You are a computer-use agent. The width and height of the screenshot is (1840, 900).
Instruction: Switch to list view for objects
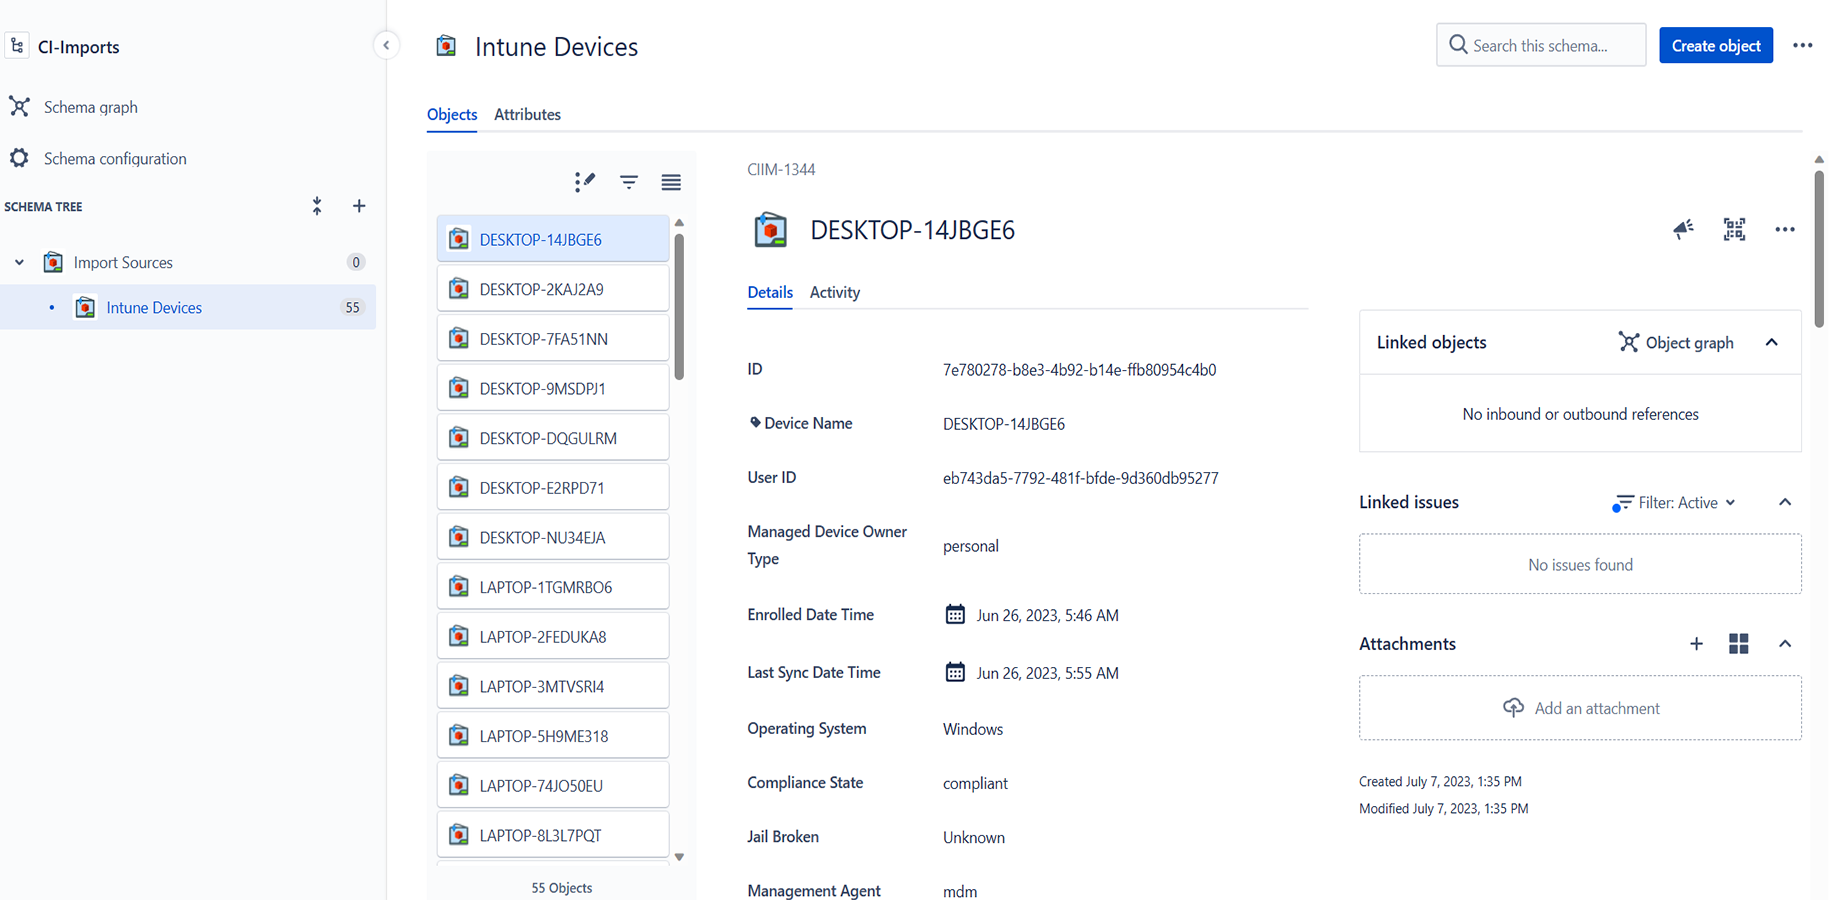(671, 182)
